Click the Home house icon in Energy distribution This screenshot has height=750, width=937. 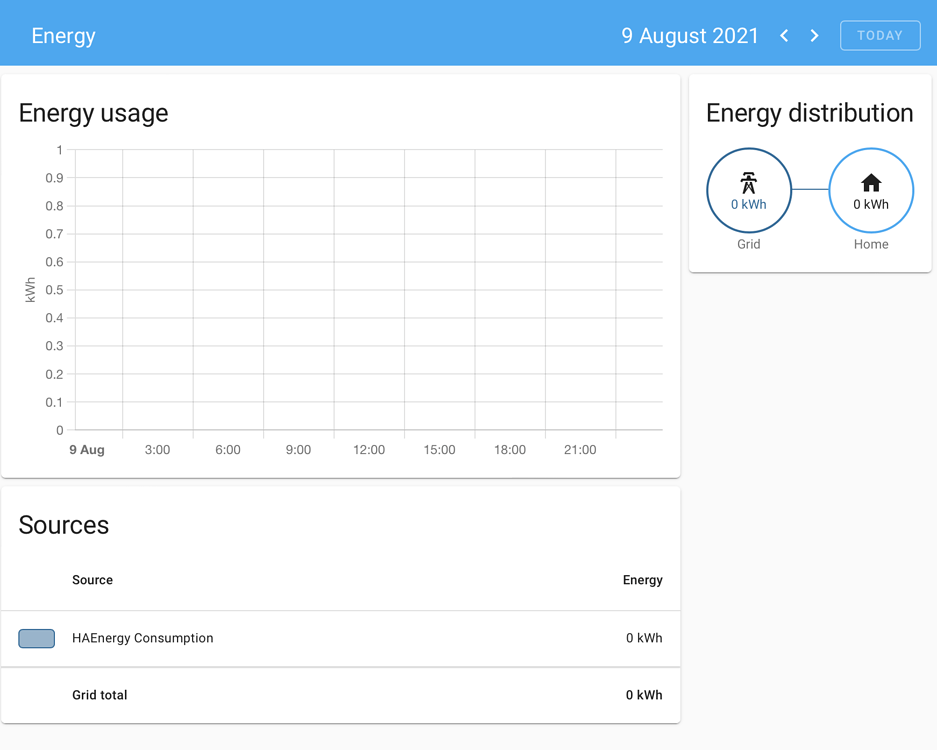871,183
